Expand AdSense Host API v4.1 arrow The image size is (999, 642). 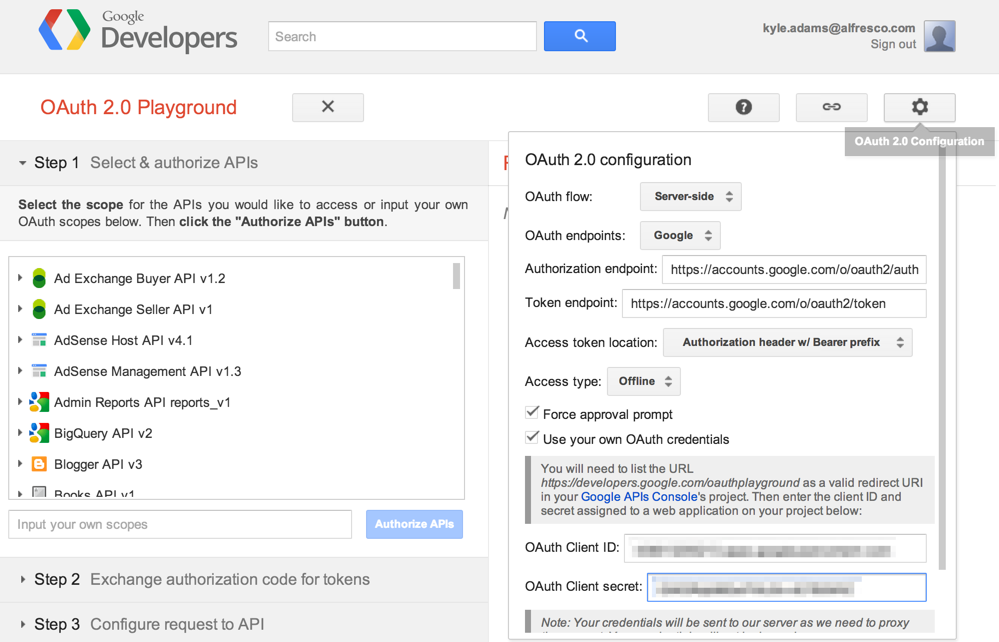point(20,339)
